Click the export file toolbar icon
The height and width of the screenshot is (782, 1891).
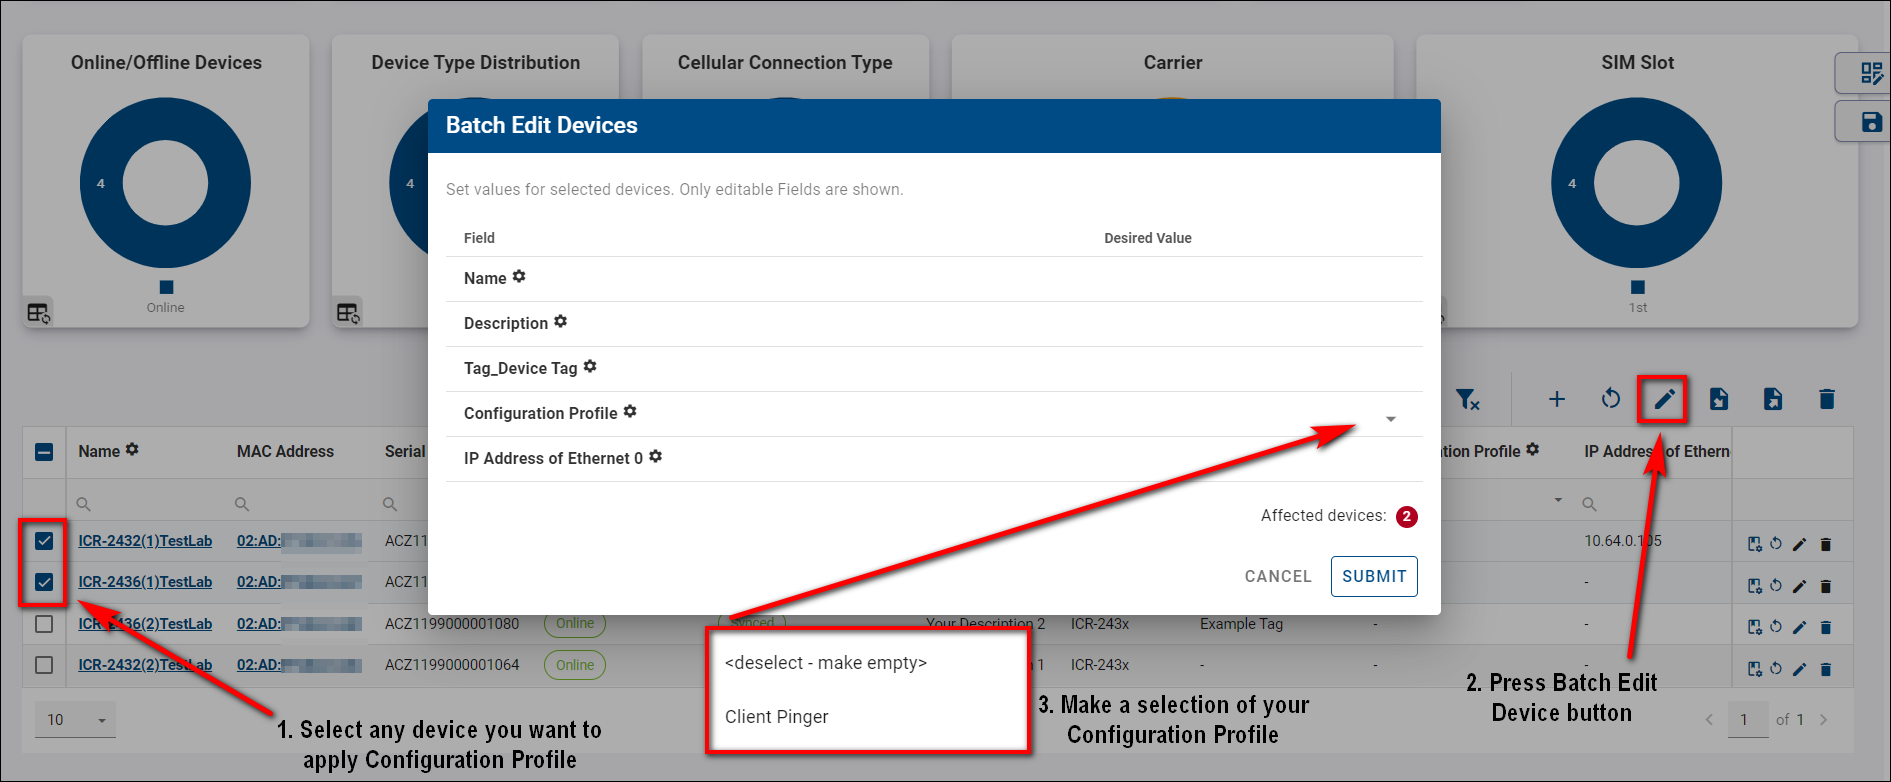(x=1773, y=399)
